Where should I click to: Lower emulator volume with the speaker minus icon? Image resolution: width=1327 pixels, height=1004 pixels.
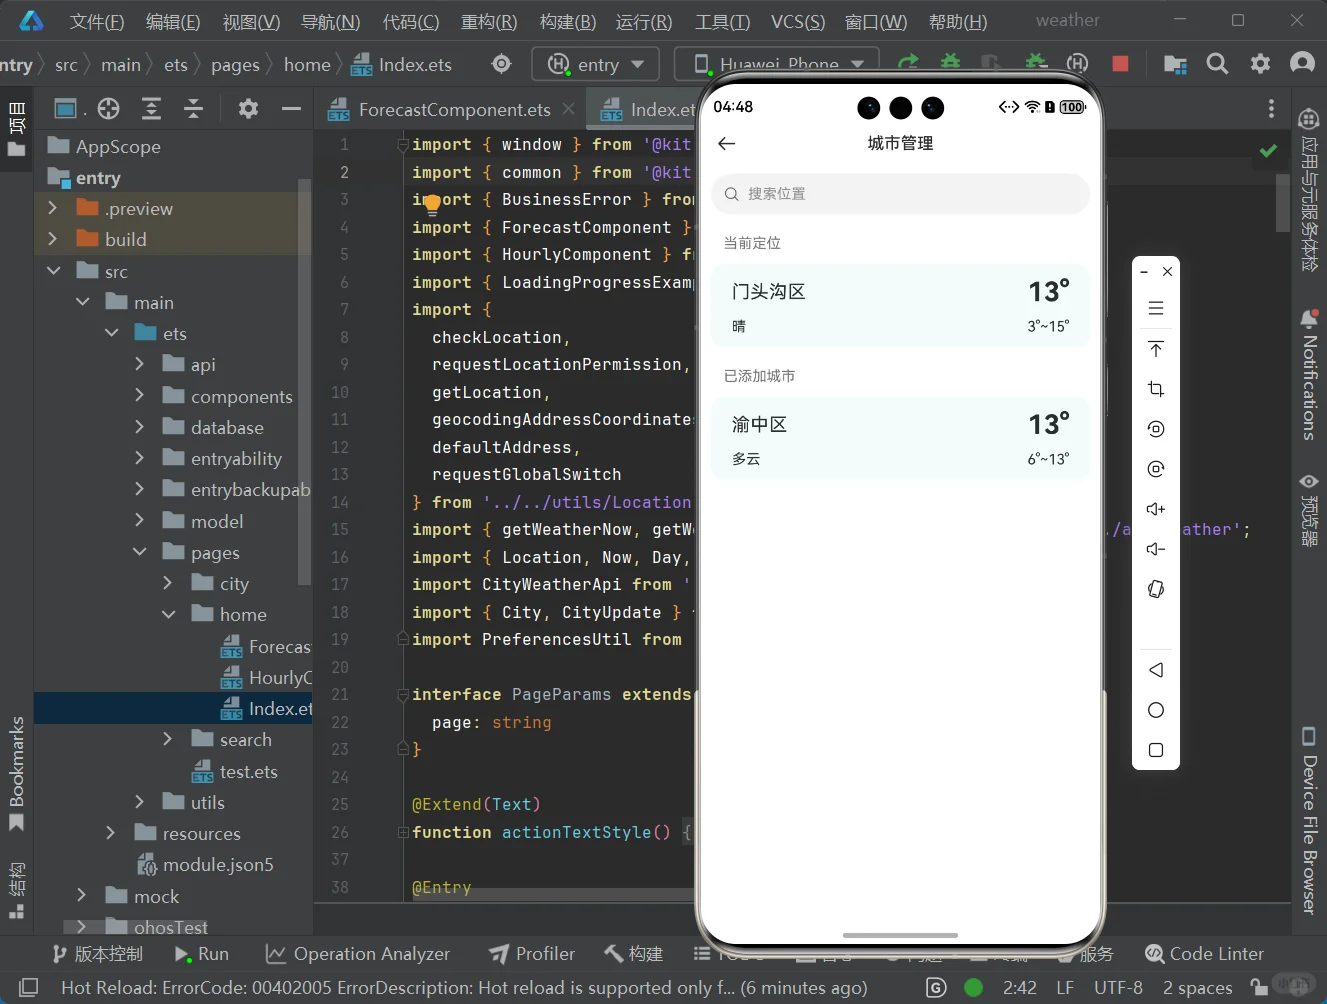(x=1156, y=549)
